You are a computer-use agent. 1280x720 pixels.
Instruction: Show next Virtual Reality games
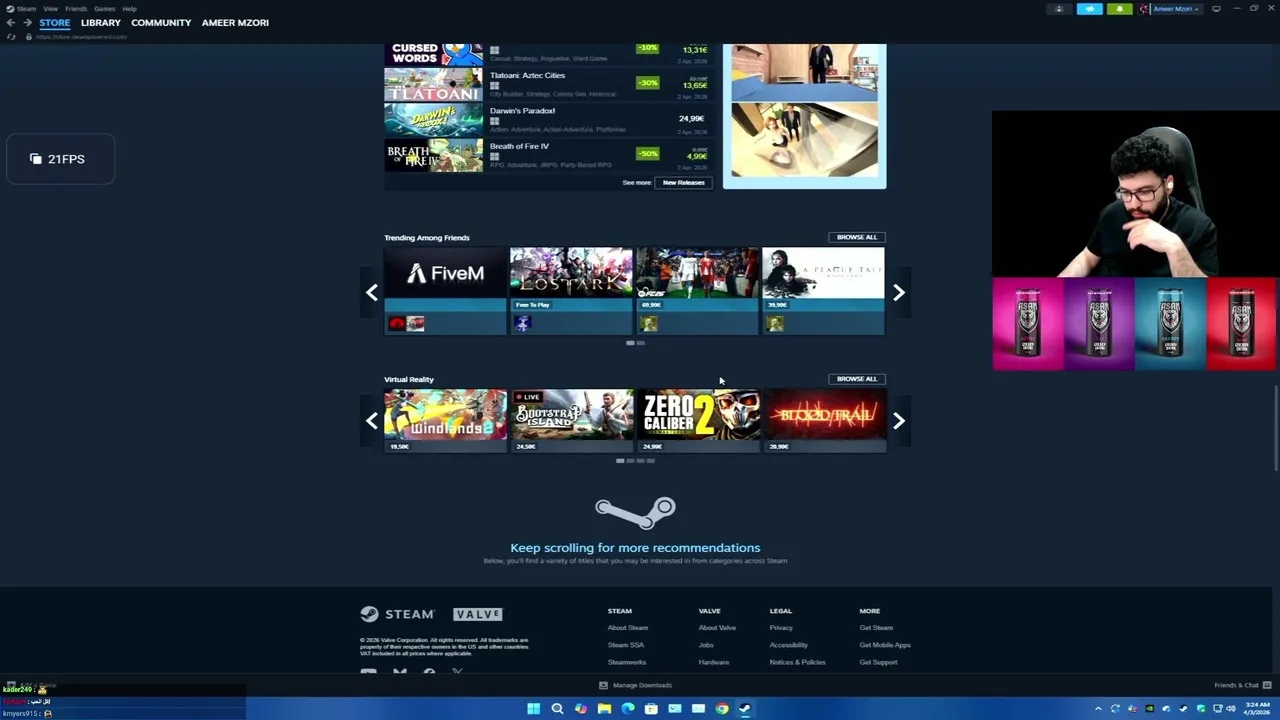tap(898, 421)
